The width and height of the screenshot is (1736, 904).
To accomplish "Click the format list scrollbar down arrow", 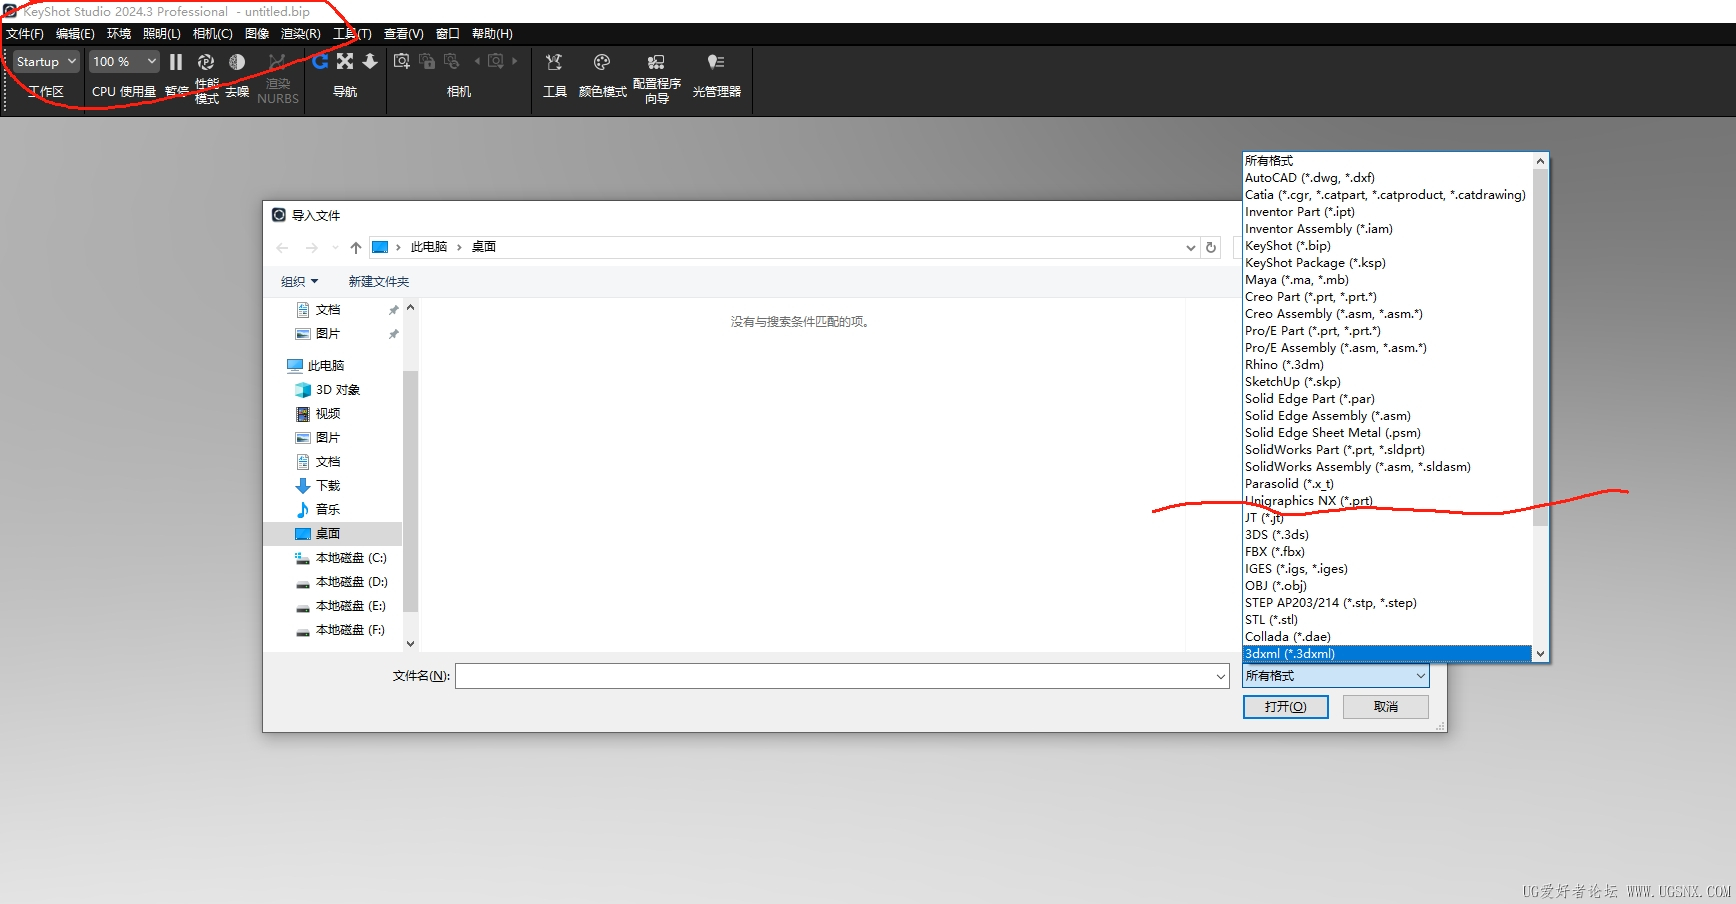I will click(x=1540, y=654).
